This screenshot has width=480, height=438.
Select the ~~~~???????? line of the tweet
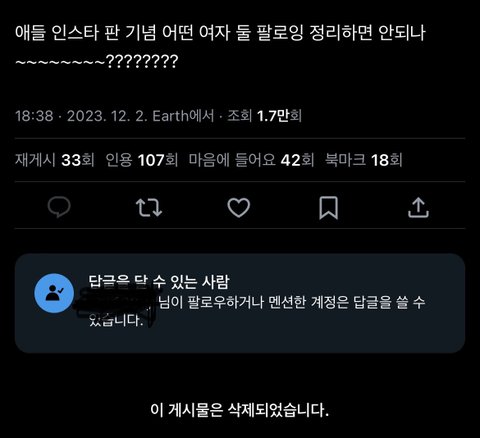coord(97,62)
